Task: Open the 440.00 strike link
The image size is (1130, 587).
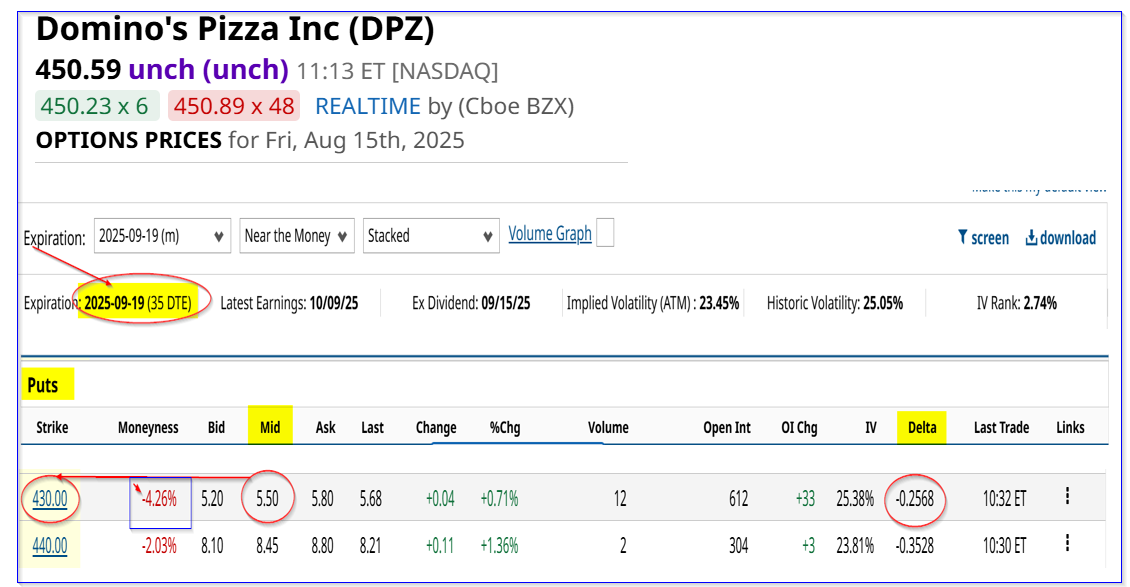Action: (50, 546)
